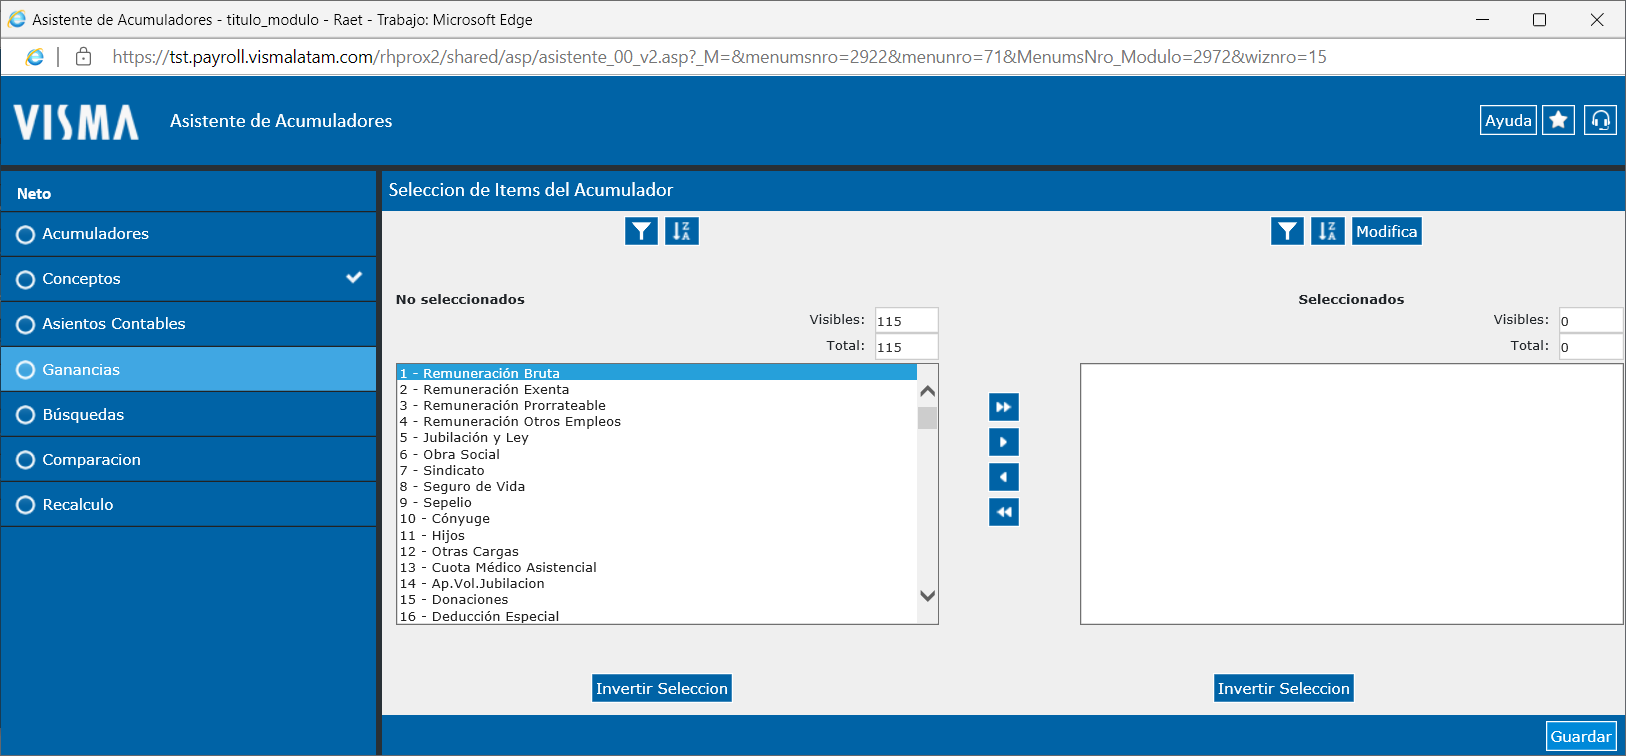This screenshot has width=1626, height=756.
Task: Add page to favorites star icon
Action: 1558,120
